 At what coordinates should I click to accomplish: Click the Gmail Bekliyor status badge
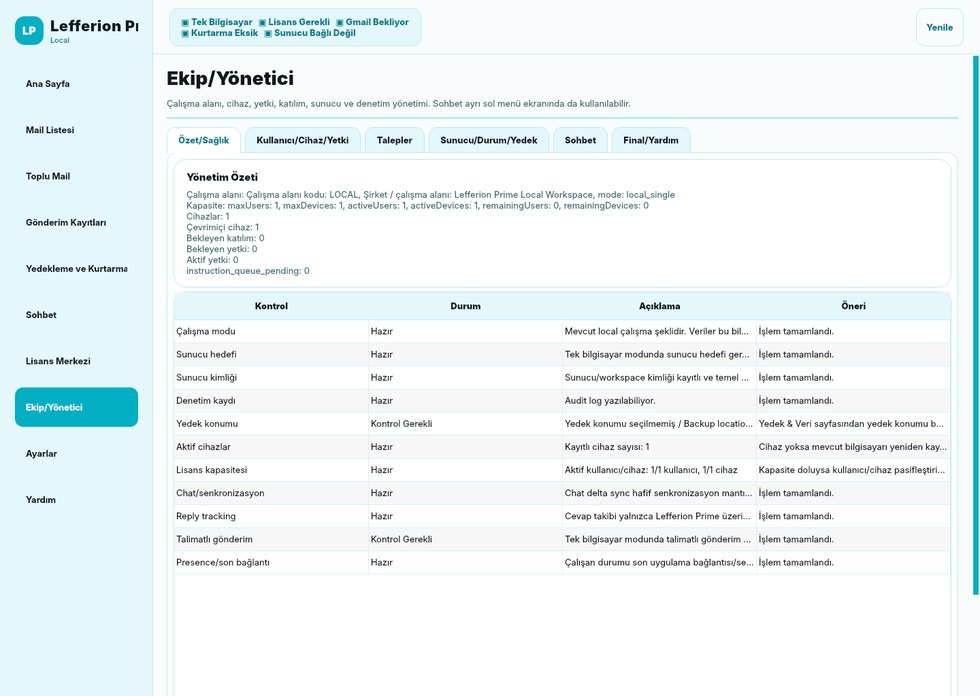coord(372,22)
